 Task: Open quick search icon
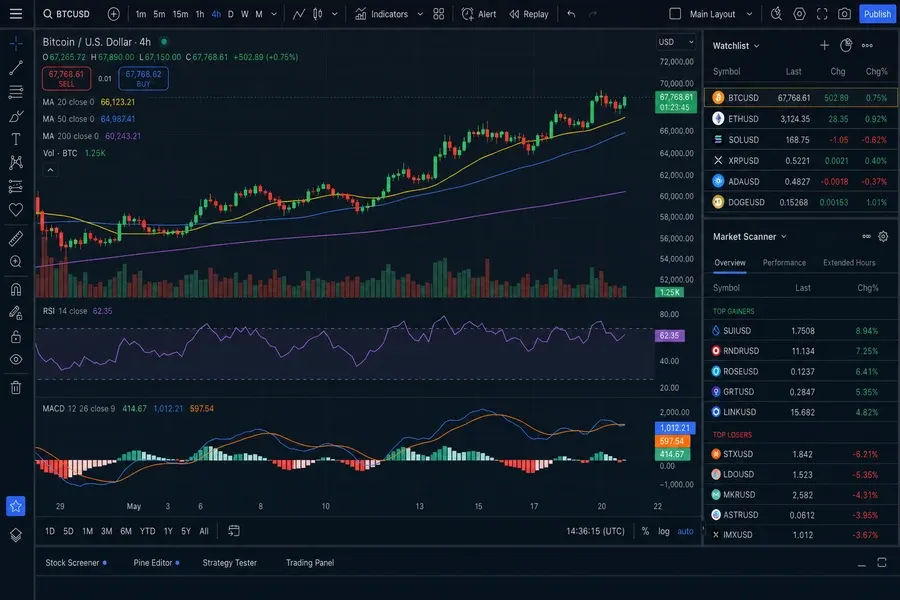pos(776,14)
